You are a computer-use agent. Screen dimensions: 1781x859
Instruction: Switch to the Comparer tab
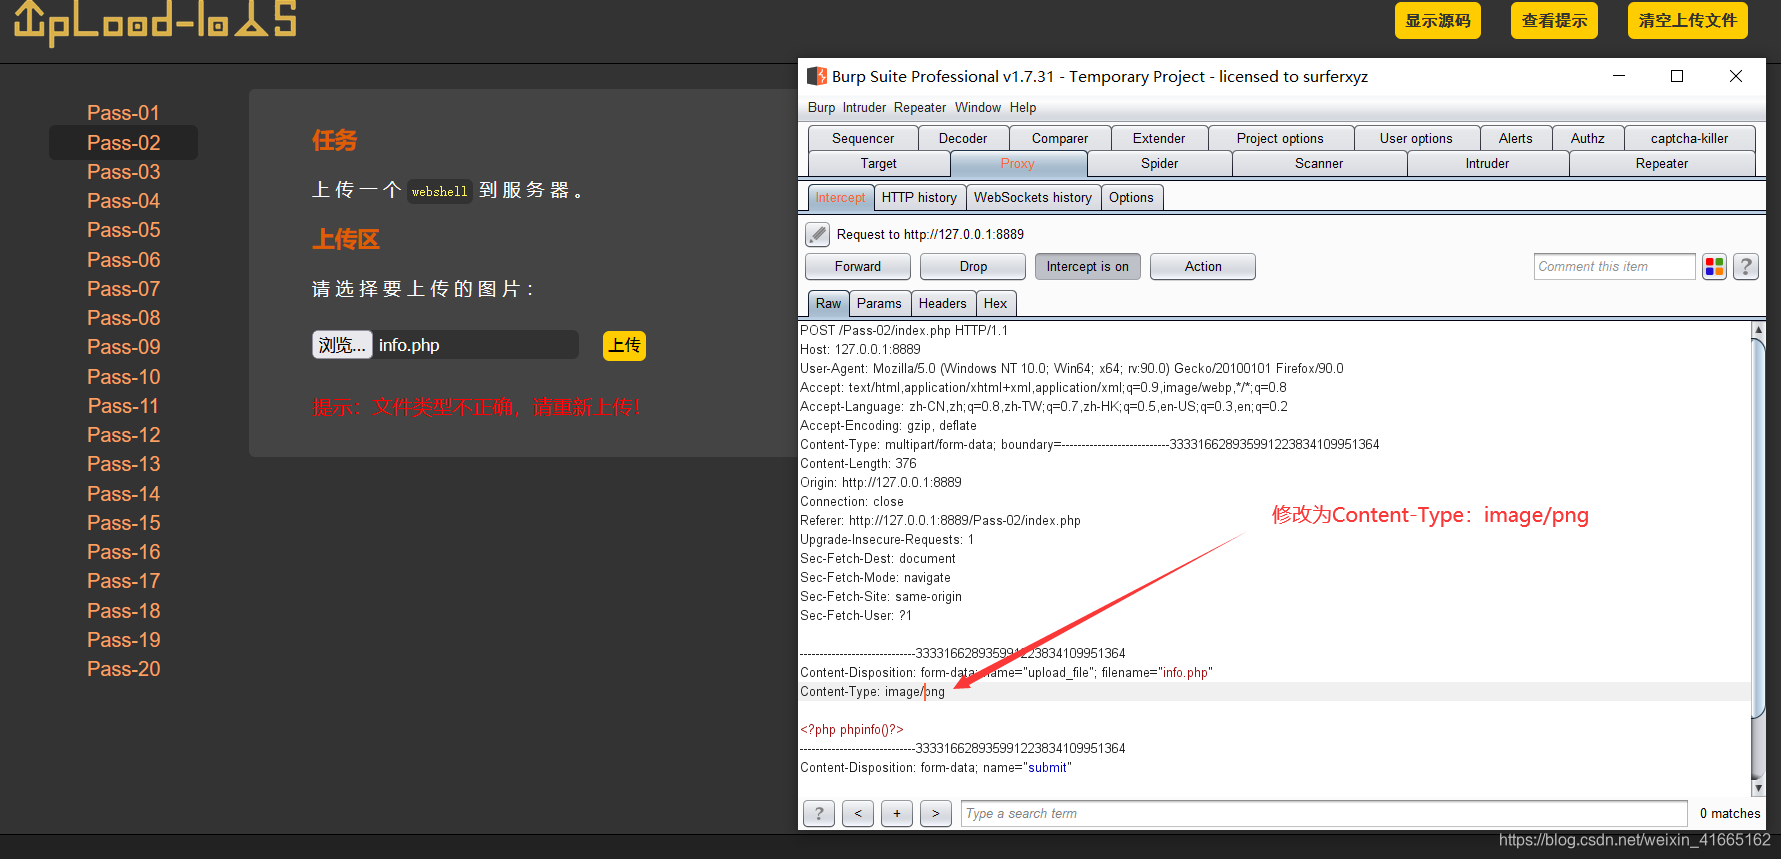coord(1060,138)
